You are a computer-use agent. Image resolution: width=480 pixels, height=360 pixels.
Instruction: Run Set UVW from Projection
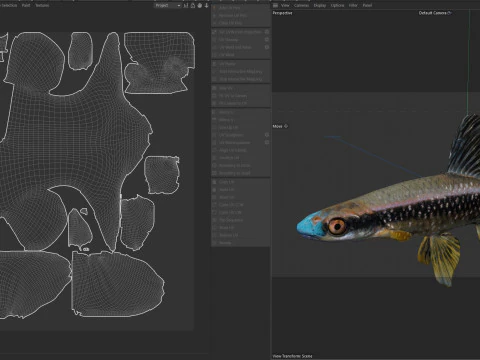point(240,32)
